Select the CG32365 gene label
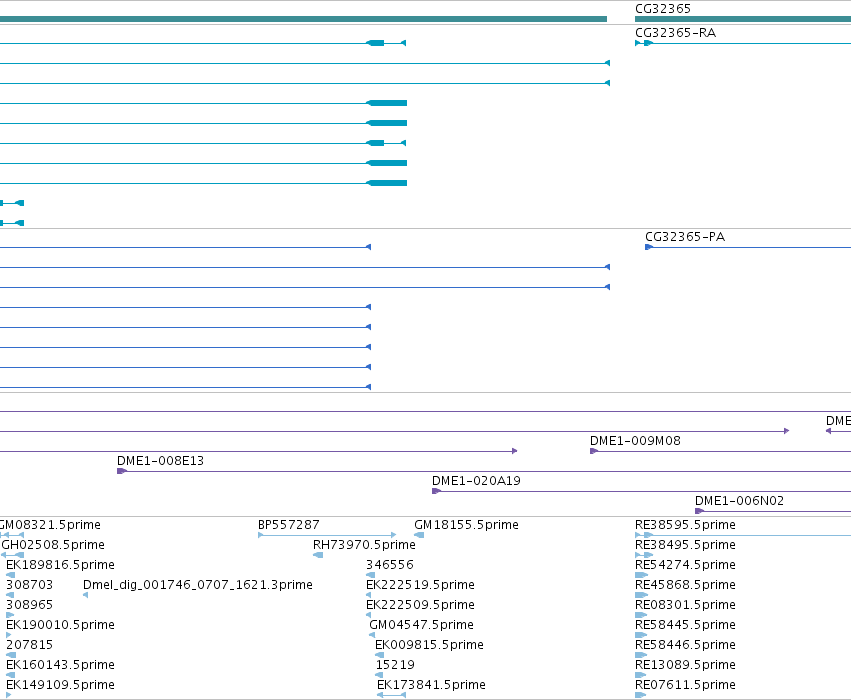 (663, 9)
